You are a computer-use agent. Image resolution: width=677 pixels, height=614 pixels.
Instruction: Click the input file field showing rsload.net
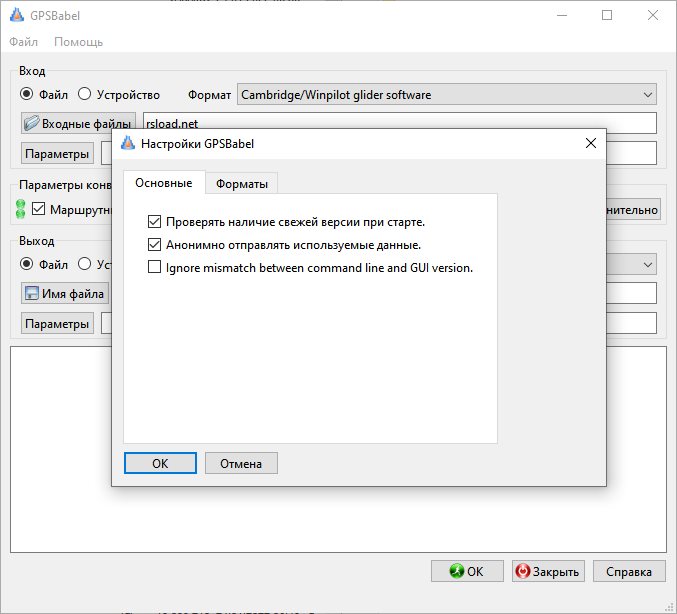(x=400, y=123)
